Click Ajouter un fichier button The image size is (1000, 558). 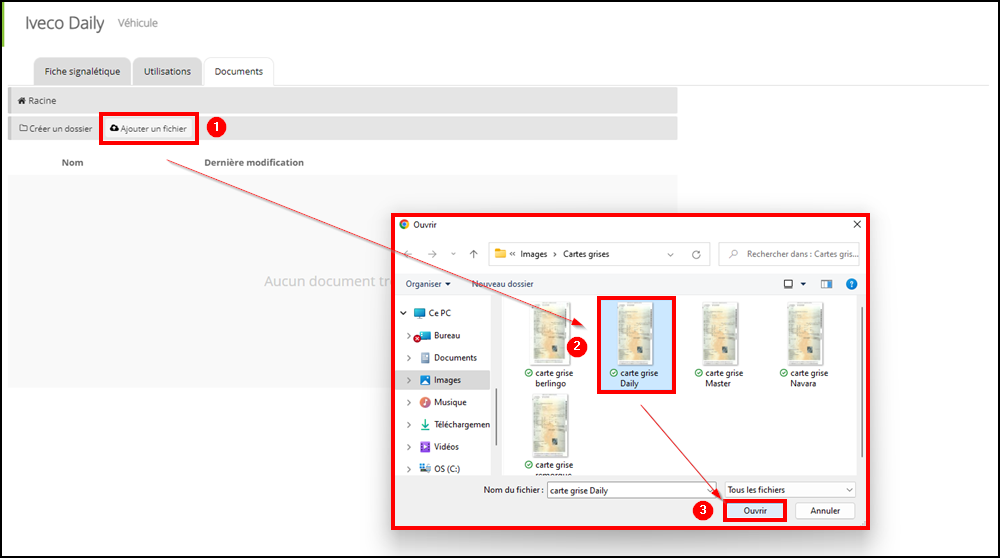coord(149,129)
